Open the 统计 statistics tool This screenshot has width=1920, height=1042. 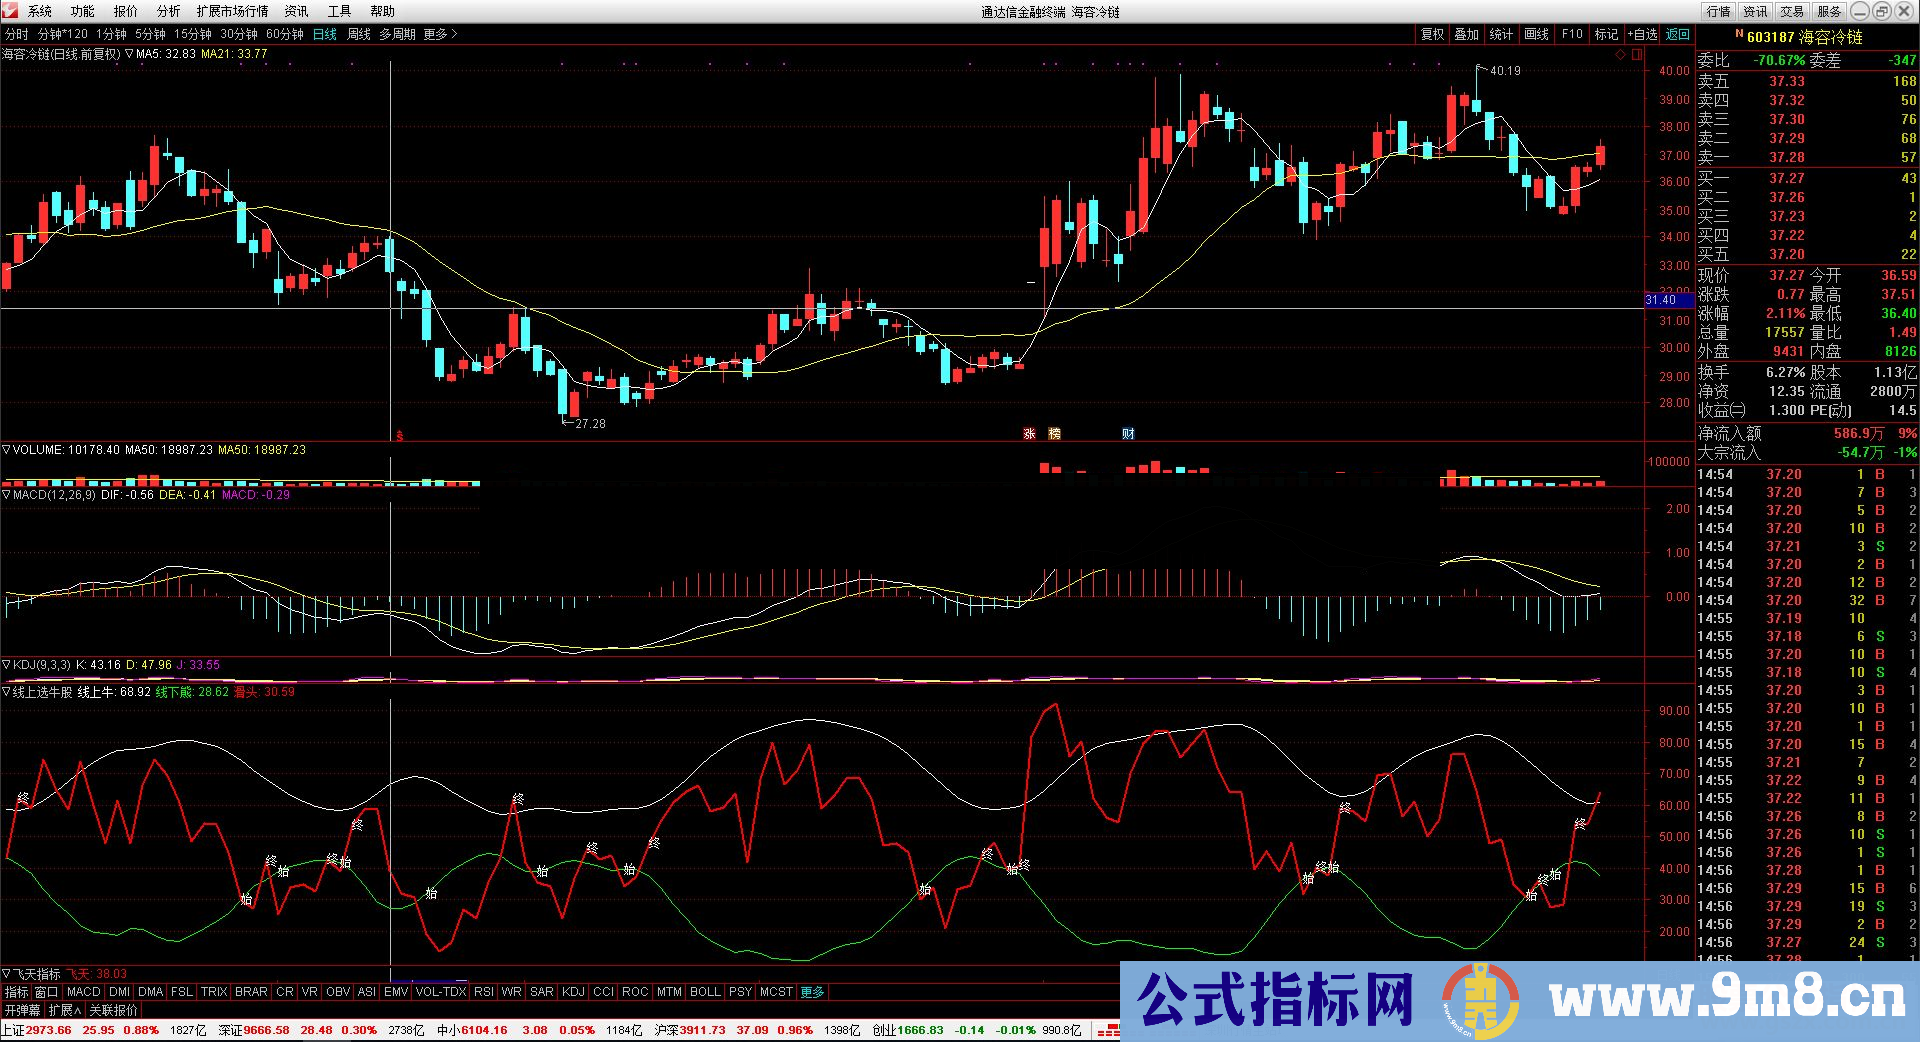coord(1501,33)
